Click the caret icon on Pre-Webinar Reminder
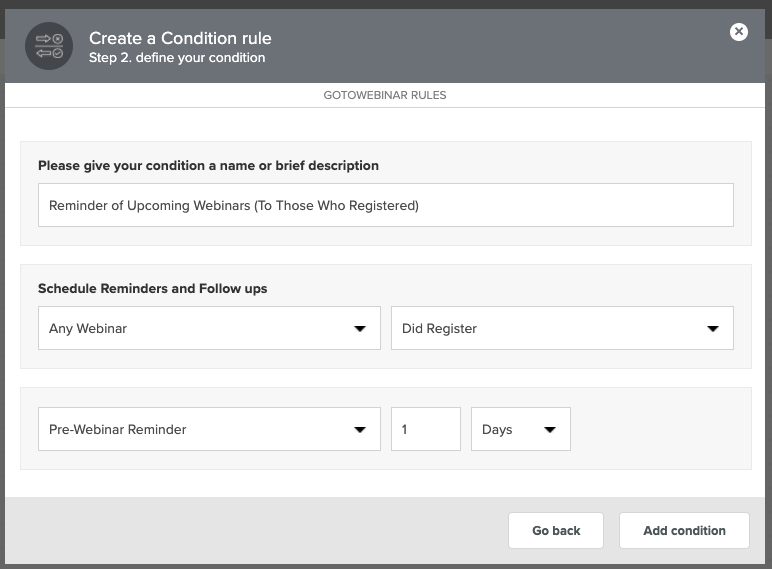This screenshot has width=772, height=569. tap(360, 430)
